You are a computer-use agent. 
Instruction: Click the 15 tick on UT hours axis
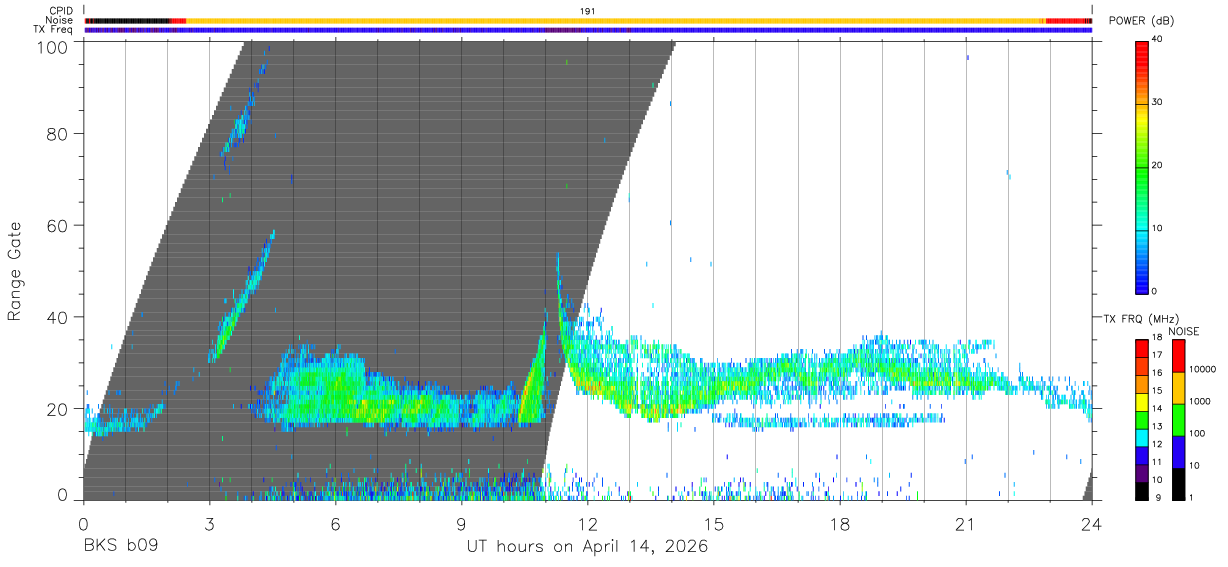[714, 523]
